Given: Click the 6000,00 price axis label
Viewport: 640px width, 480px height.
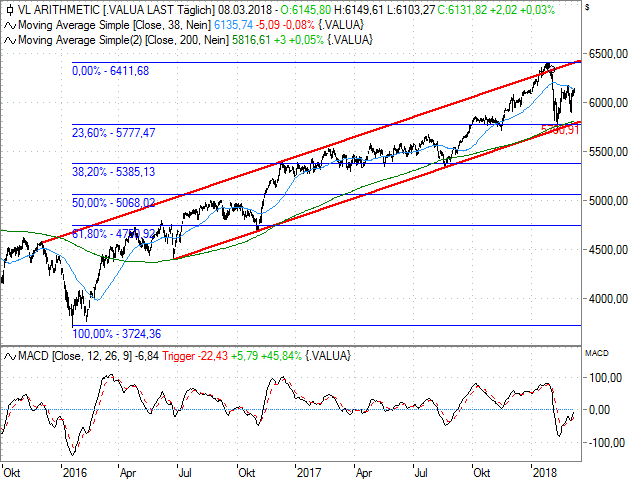Looking at the screenshot, I should point(608,103).
